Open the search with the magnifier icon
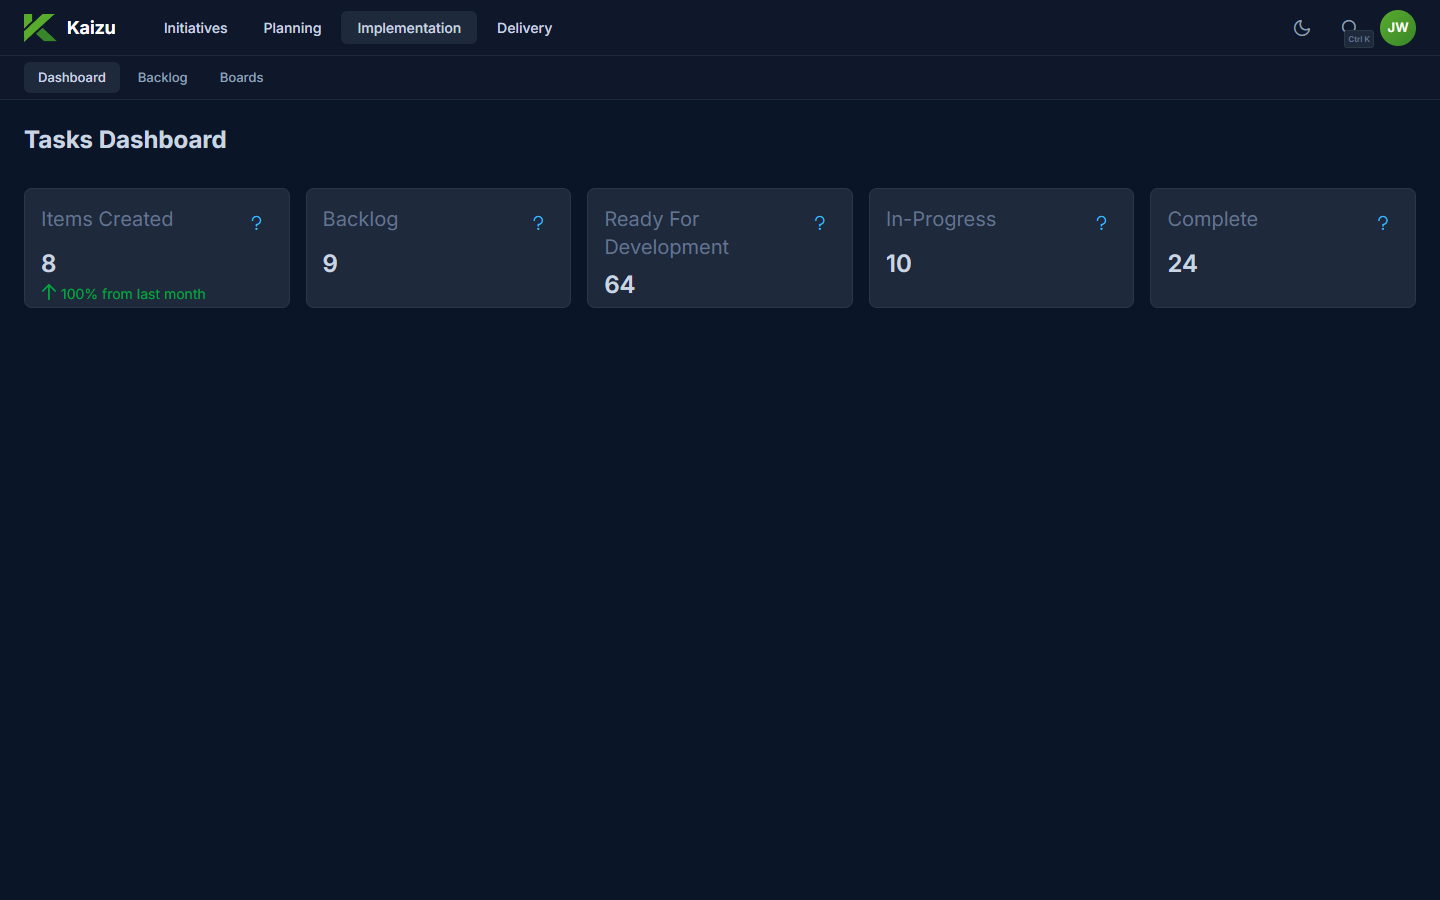1440x900 pixels. (x=1350, y=27)
